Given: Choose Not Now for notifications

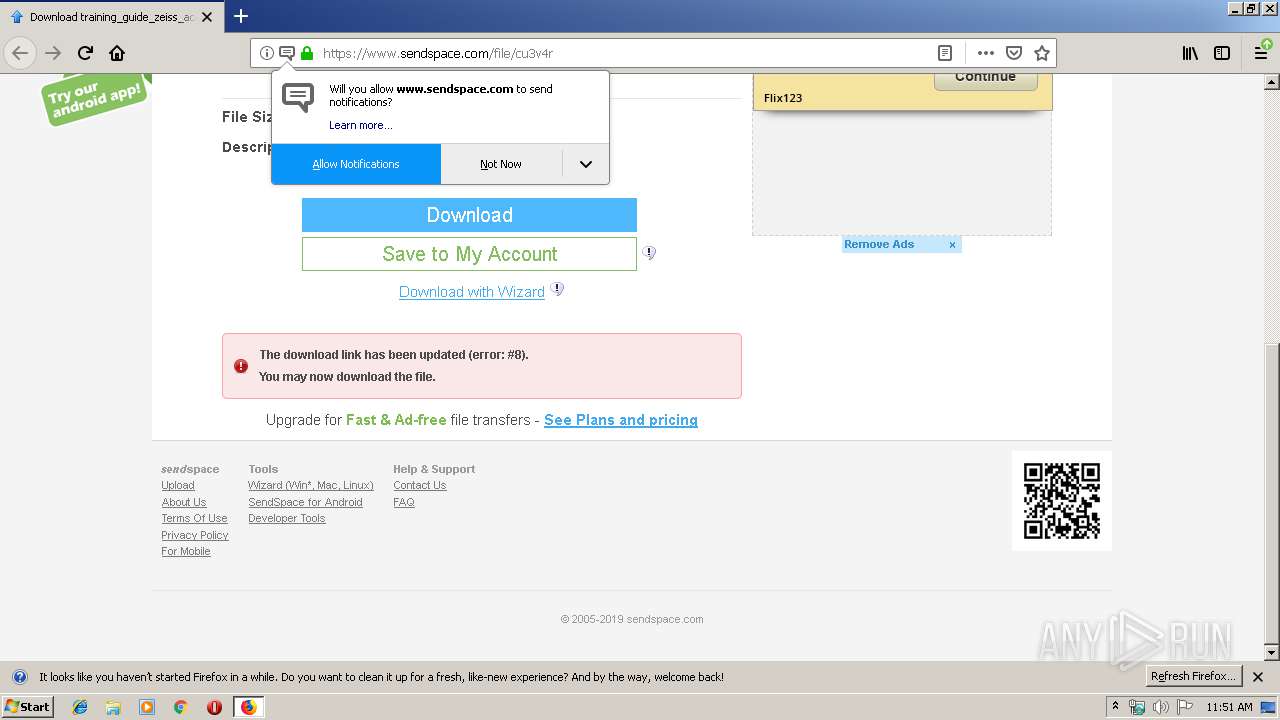Looking at the screenshot, I should pos(501,164).
